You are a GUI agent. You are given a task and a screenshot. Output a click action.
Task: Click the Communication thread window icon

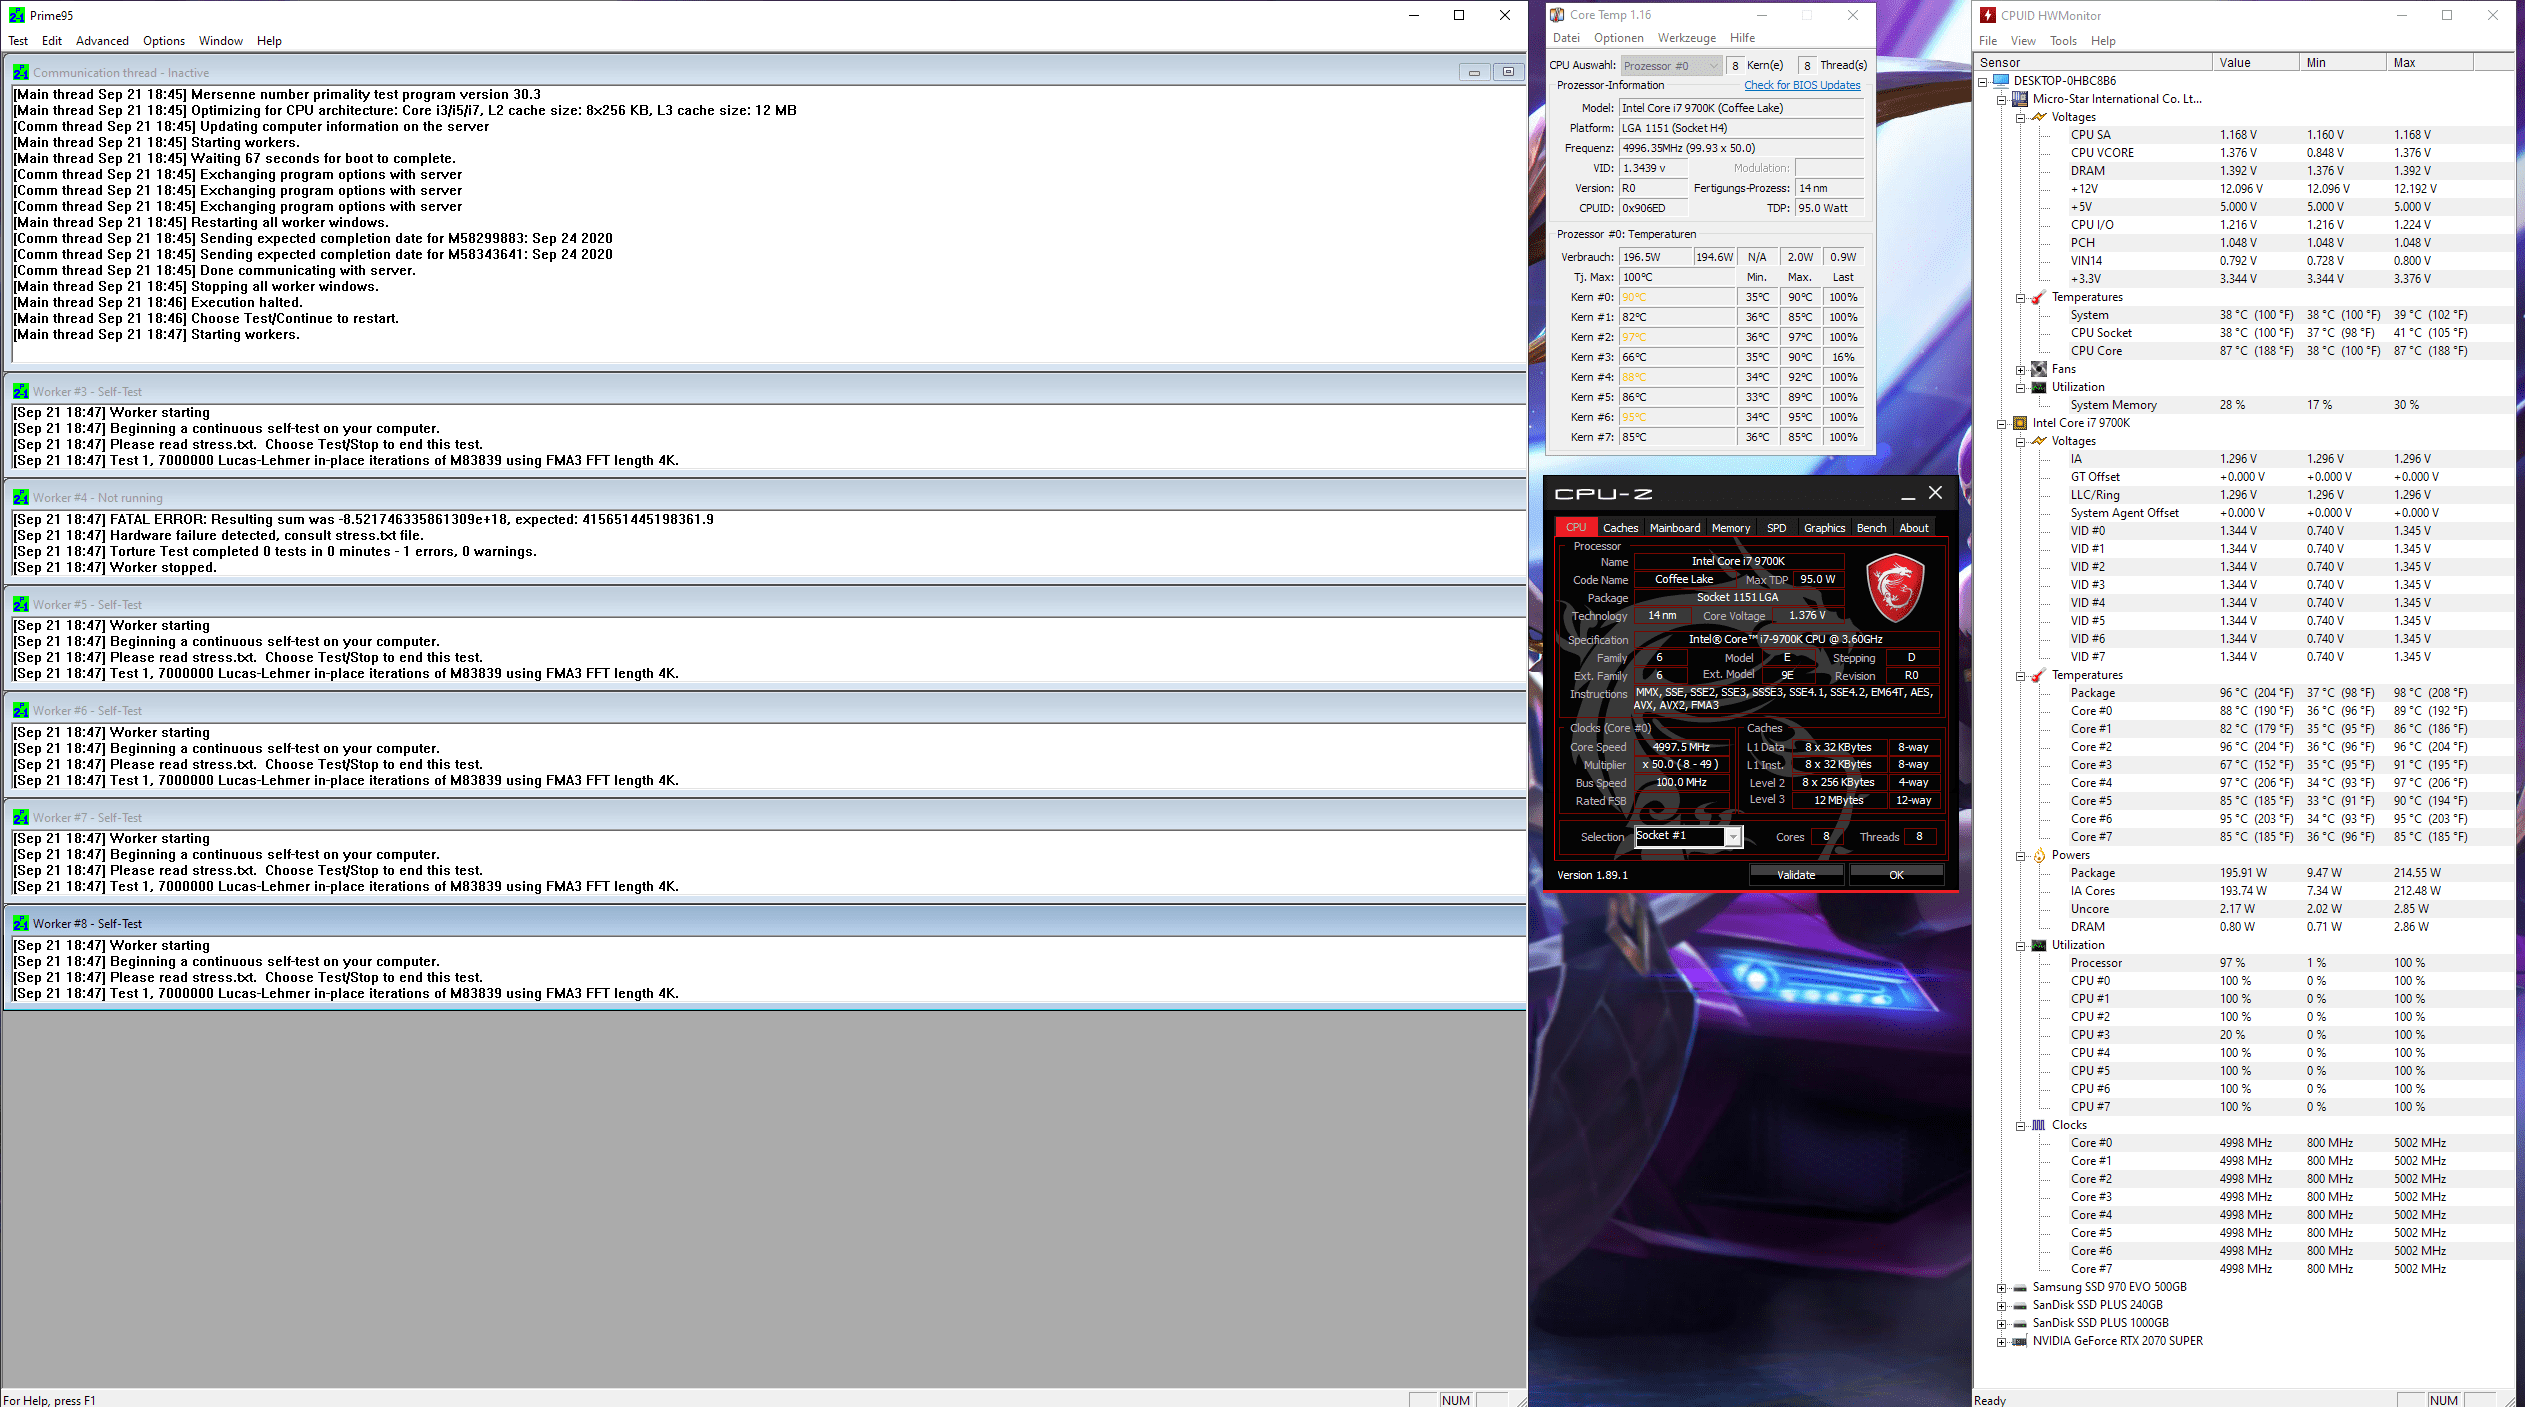21,72
